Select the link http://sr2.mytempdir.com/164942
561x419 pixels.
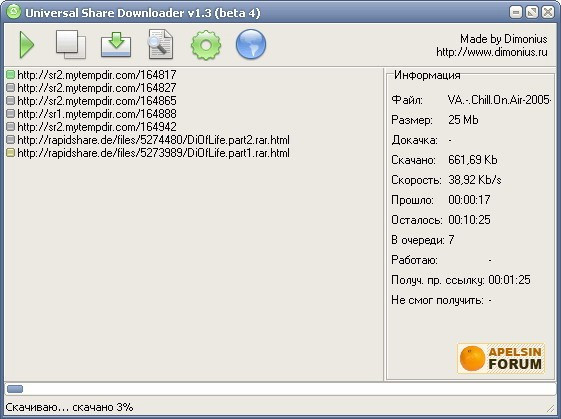pyautogui.click(x=97, y=127)
